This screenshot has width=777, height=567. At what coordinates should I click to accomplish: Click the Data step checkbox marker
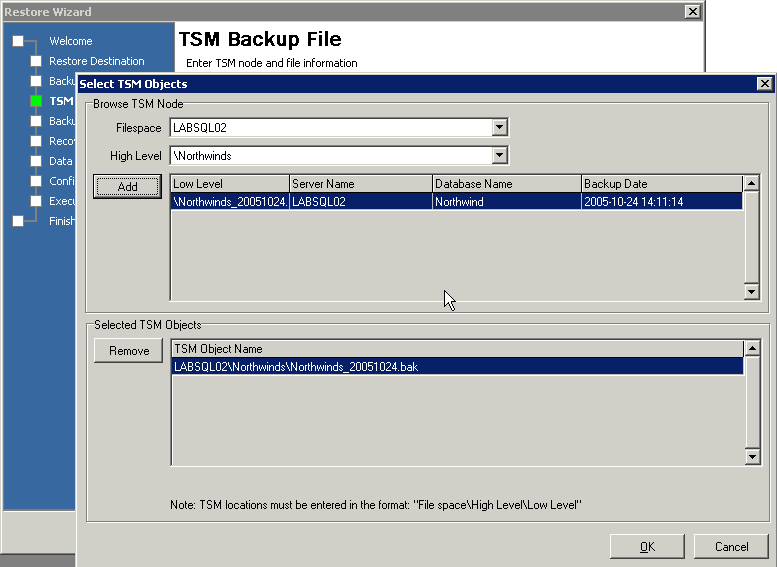36,161
